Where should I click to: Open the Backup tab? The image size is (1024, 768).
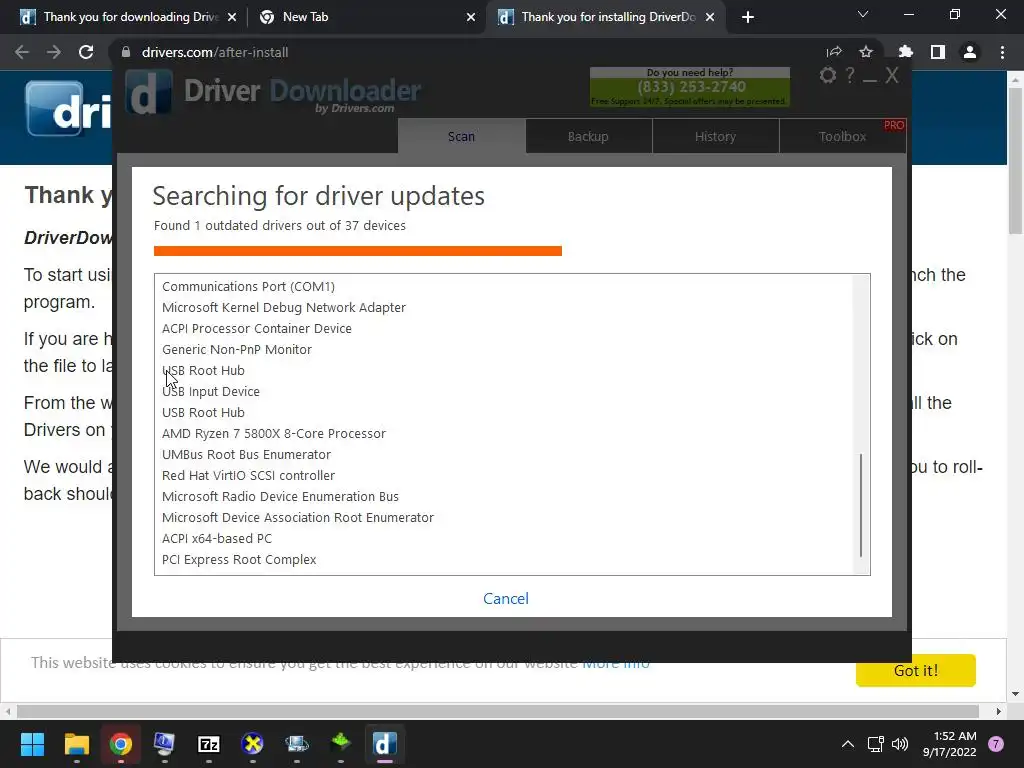pos(588,136)
